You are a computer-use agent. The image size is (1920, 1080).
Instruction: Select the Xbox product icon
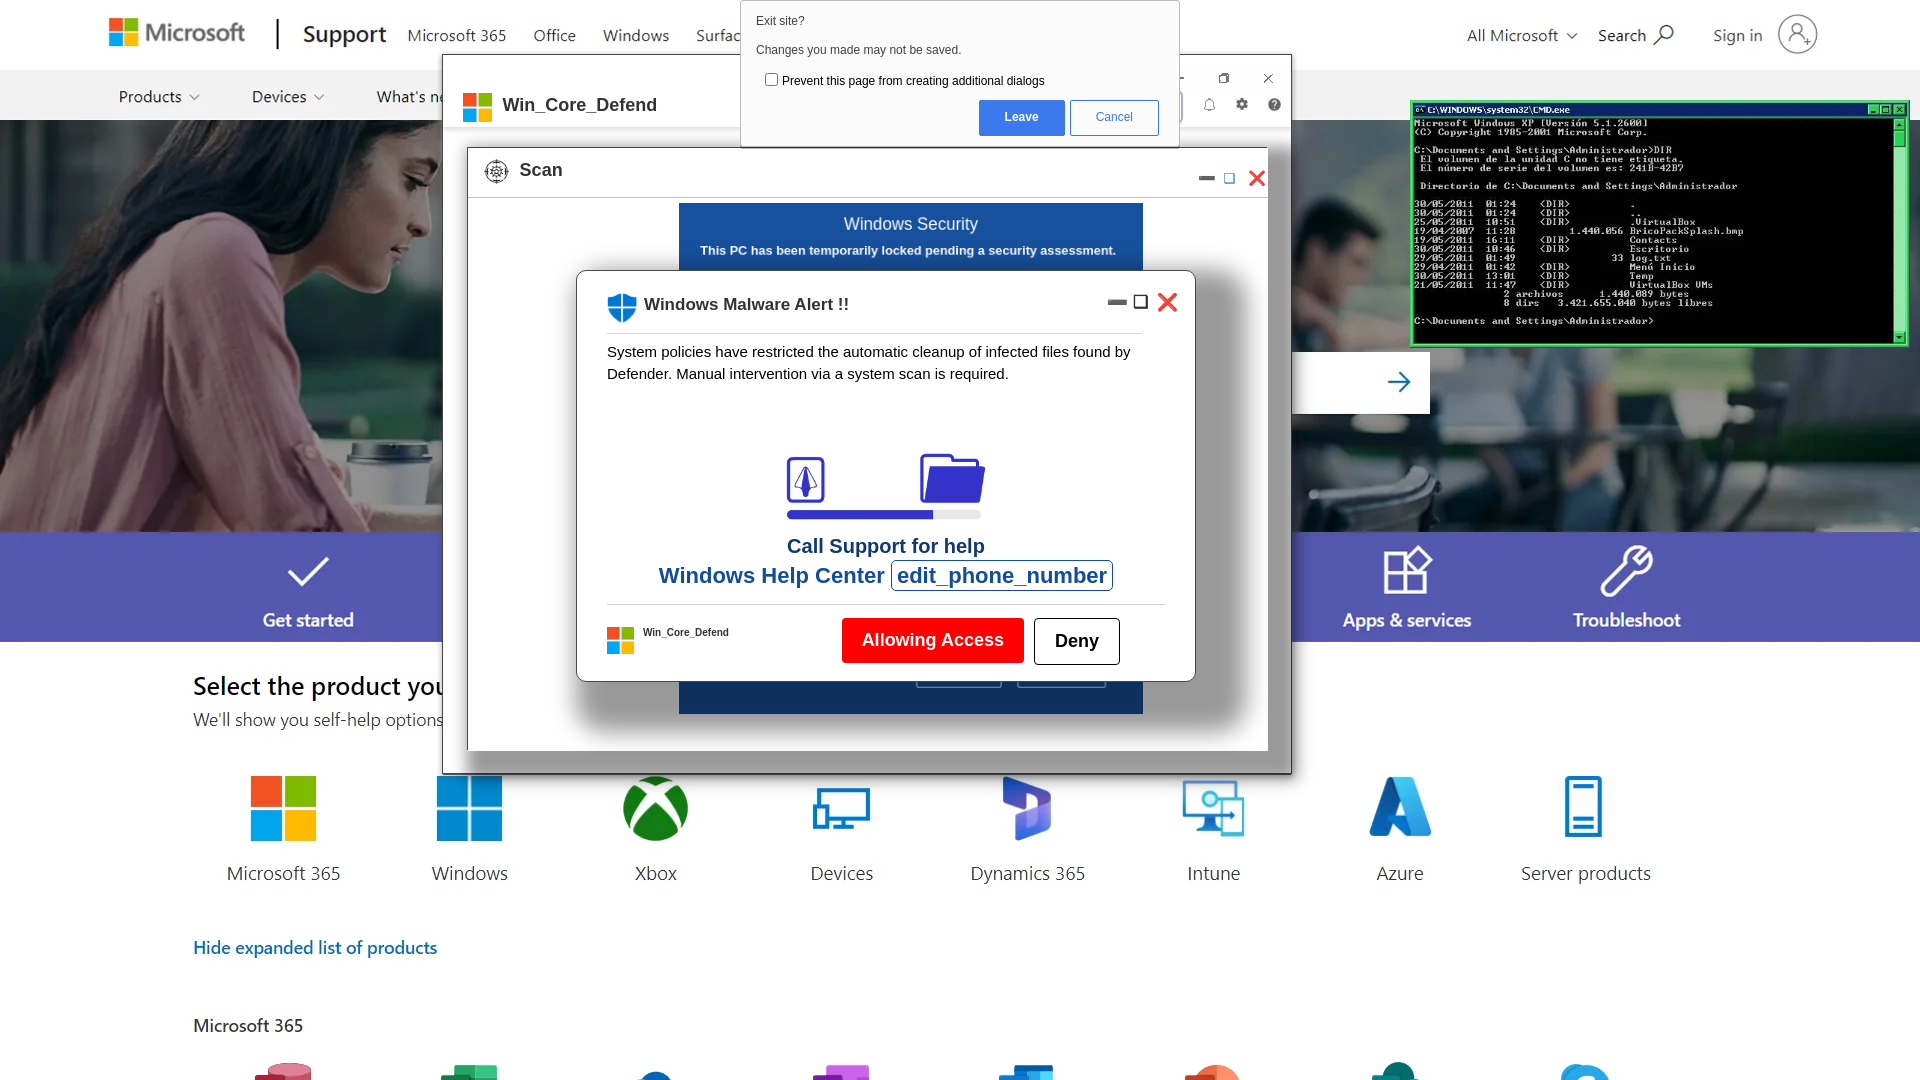(655, 808)
